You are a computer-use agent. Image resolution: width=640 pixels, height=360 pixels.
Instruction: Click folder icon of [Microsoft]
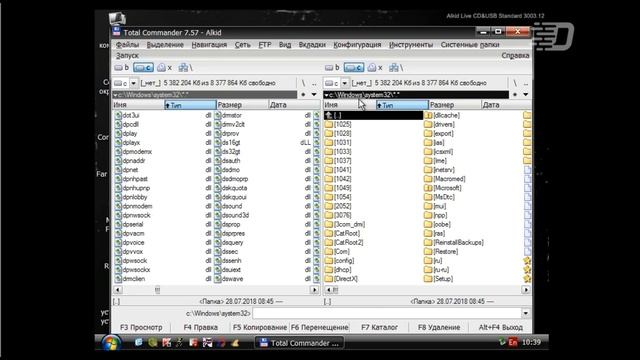[x=428, y=188]
